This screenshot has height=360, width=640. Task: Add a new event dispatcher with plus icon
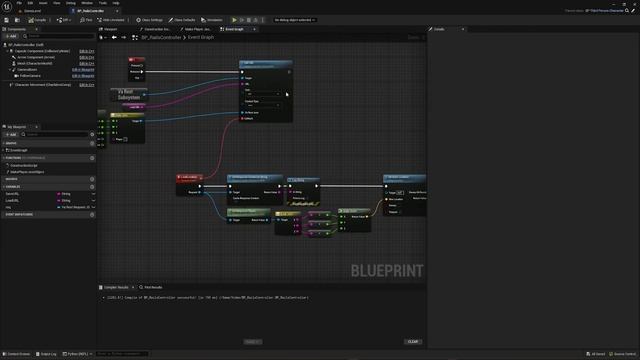point(92,214)
